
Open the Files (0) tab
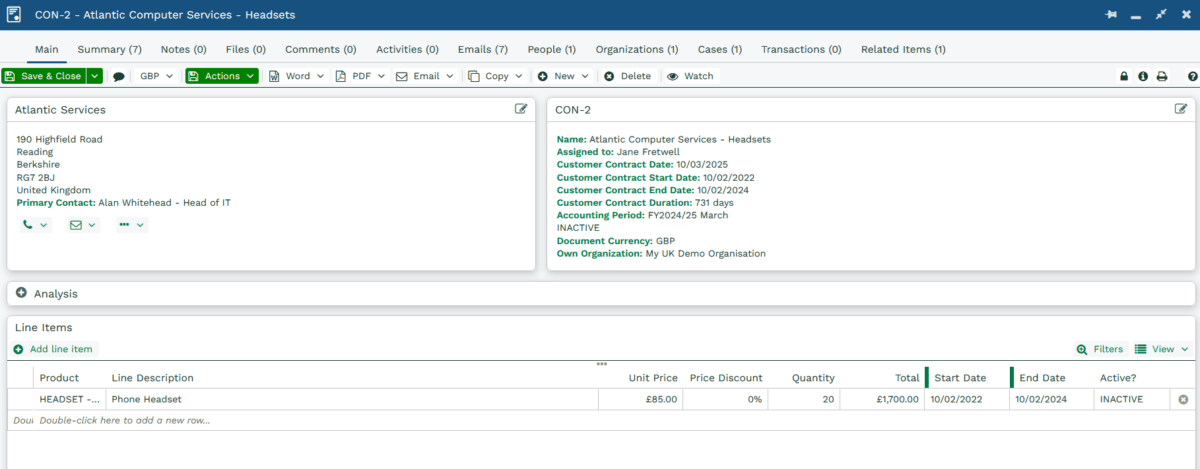point(246,49)
